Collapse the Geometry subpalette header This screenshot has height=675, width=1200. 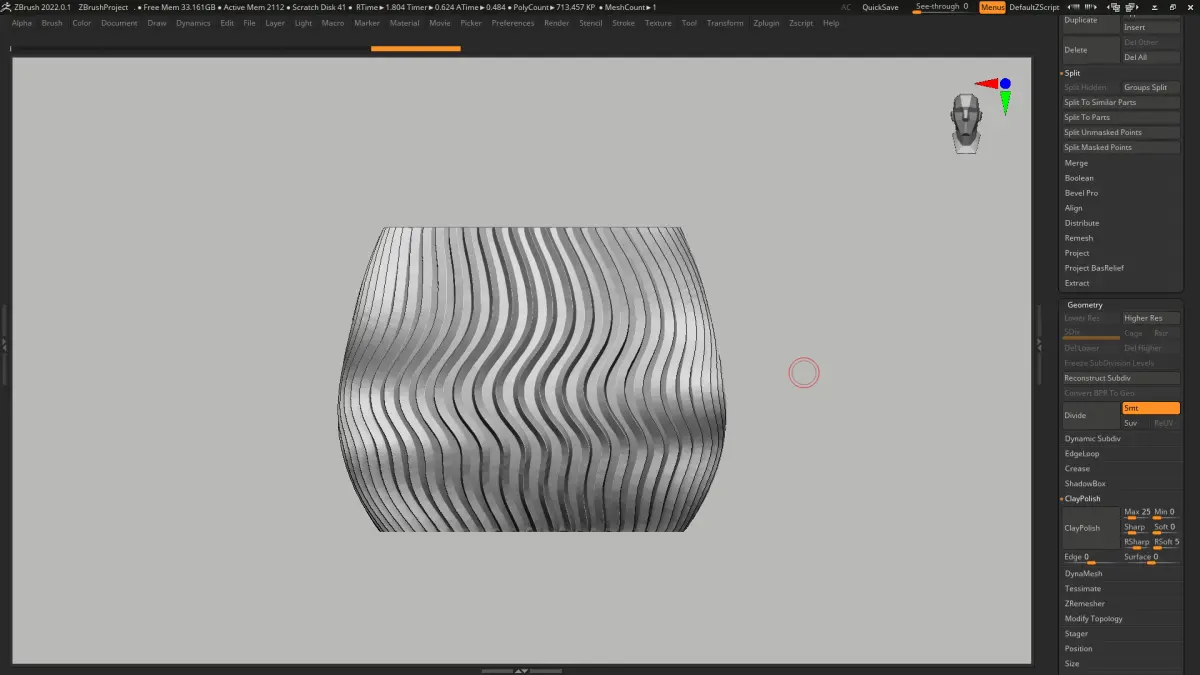pyautogui.click(x=1084, y=304)
